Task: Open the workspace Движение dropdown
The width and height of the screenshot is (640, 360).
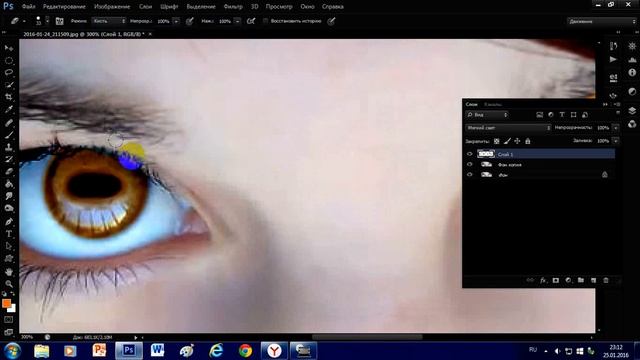Action: pyautogui.click(x=601, y=21)
